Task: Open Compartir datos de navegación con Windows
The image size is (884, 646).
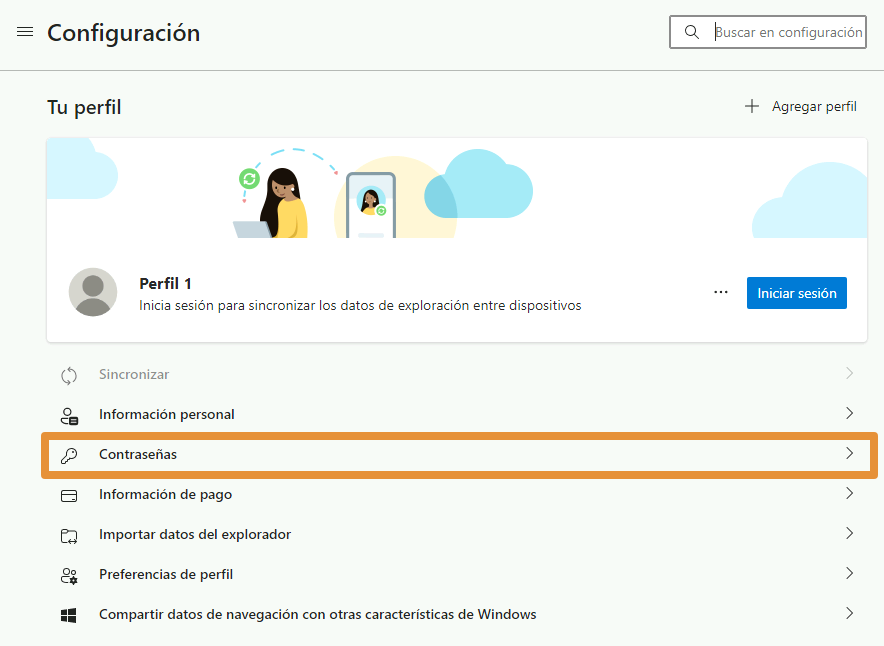Action: [x=317, y=614]
